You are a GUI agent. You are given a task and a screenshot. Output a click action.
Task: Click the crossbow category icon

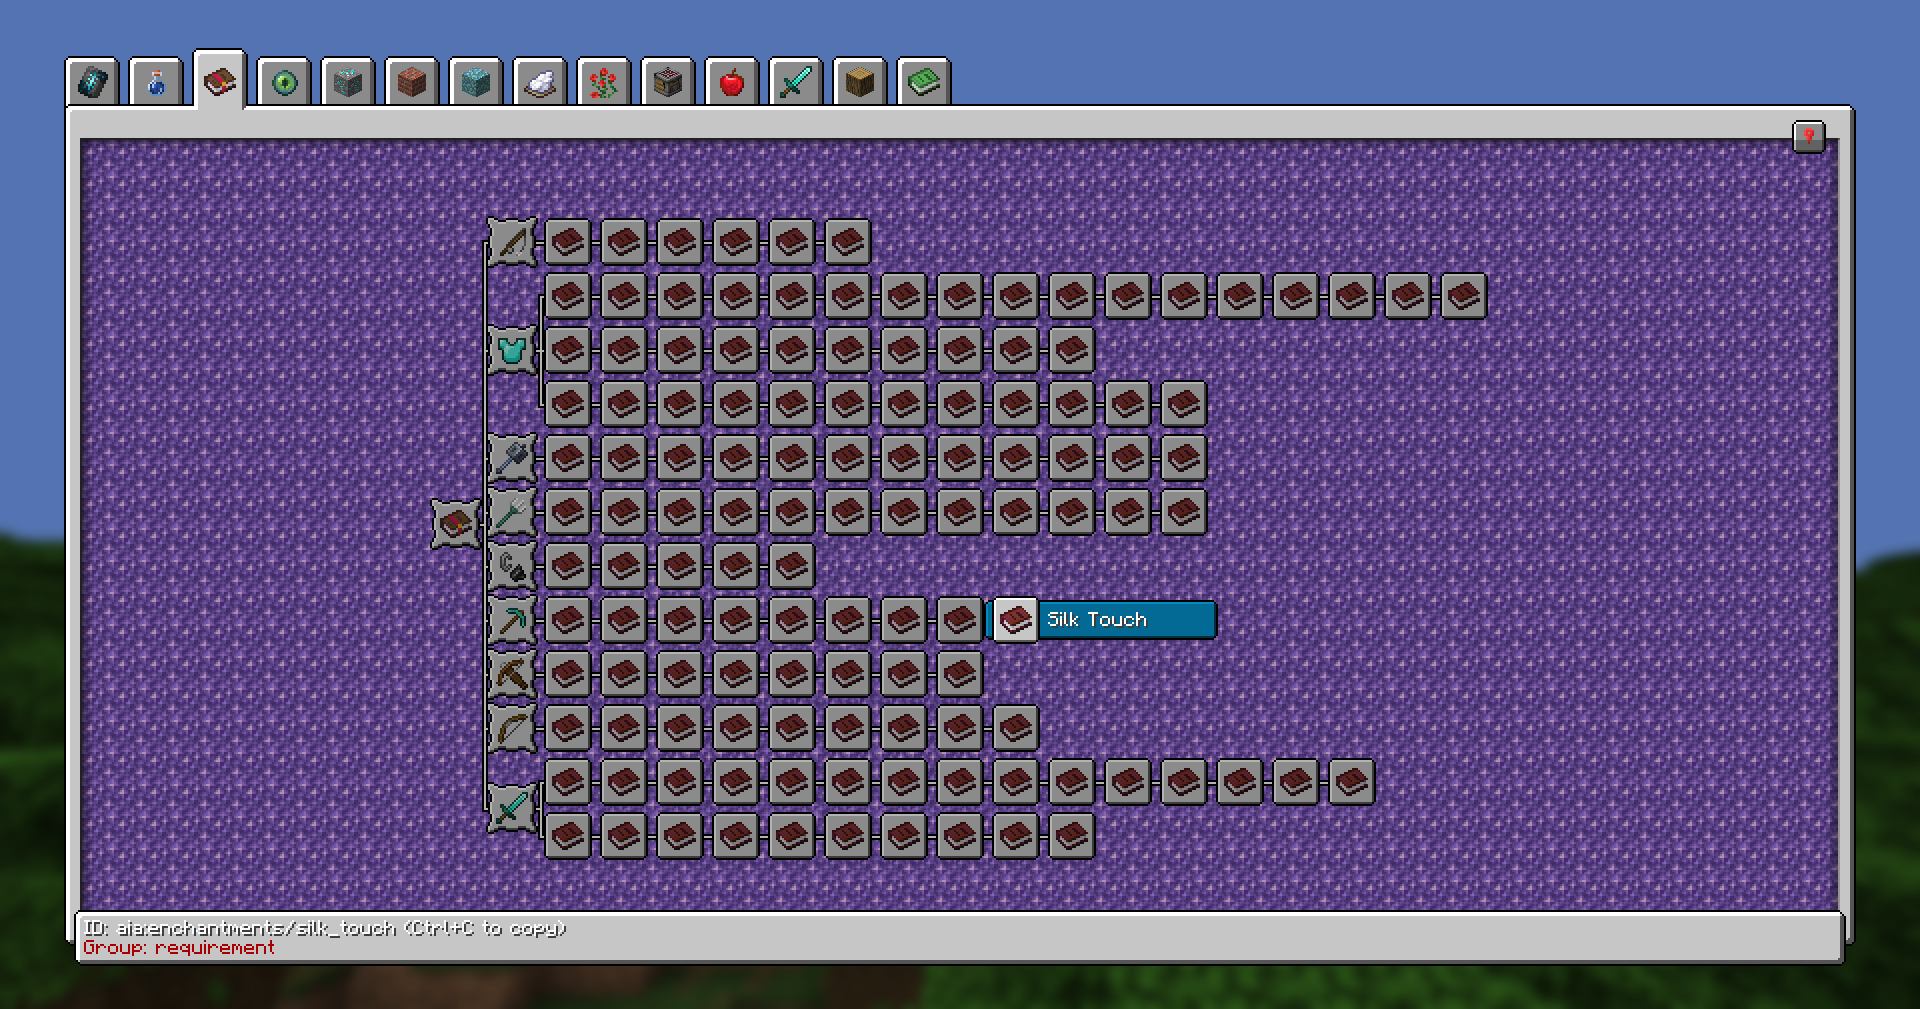512,674
